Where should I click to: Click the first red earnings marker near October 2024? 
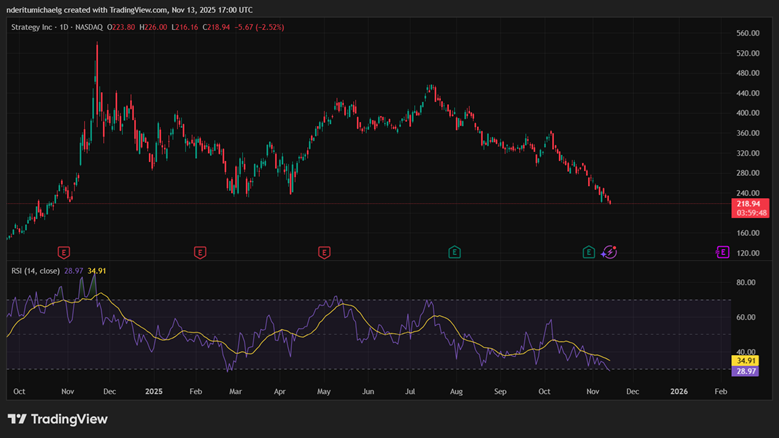pyautogui.click(x=64, y=252)
